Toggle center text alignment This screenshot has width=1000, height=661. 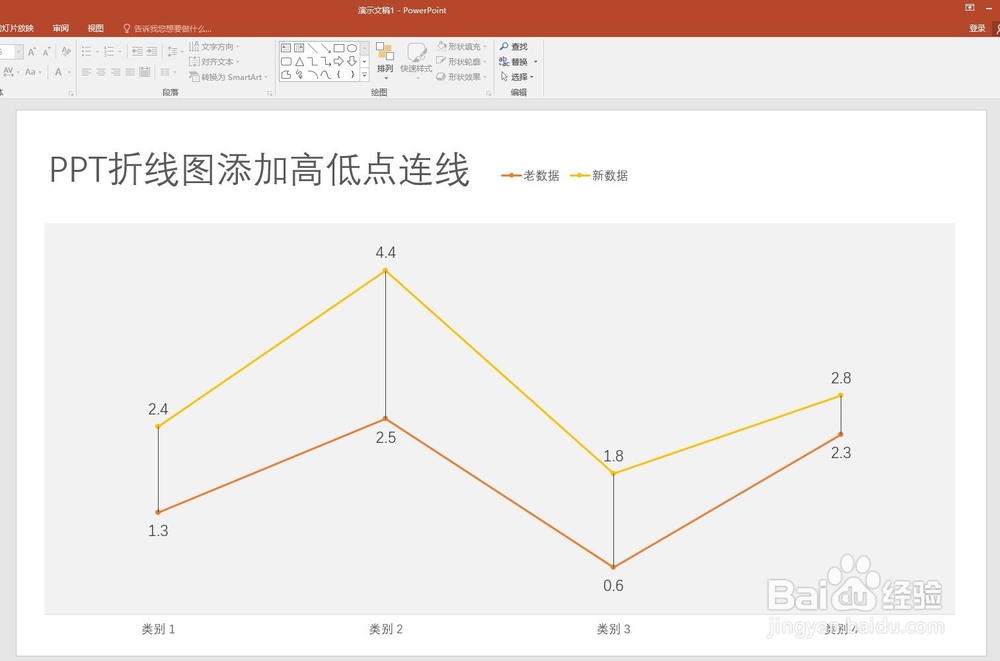[101, 72]
